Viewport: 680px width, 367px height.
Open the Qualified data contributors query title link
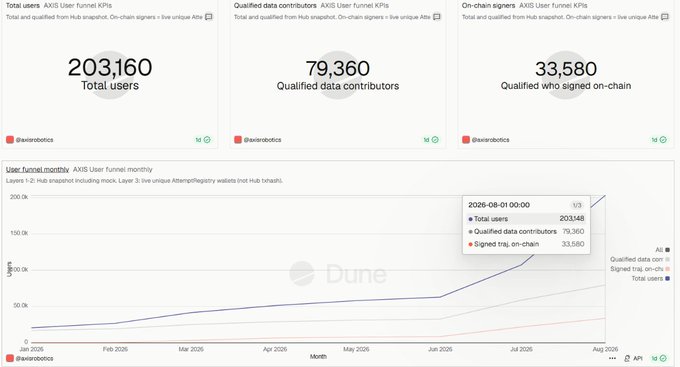[x=275, y=6]
